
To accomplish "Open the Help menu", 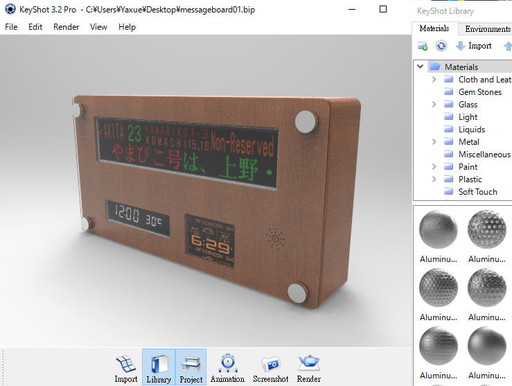I will point(127,27).
